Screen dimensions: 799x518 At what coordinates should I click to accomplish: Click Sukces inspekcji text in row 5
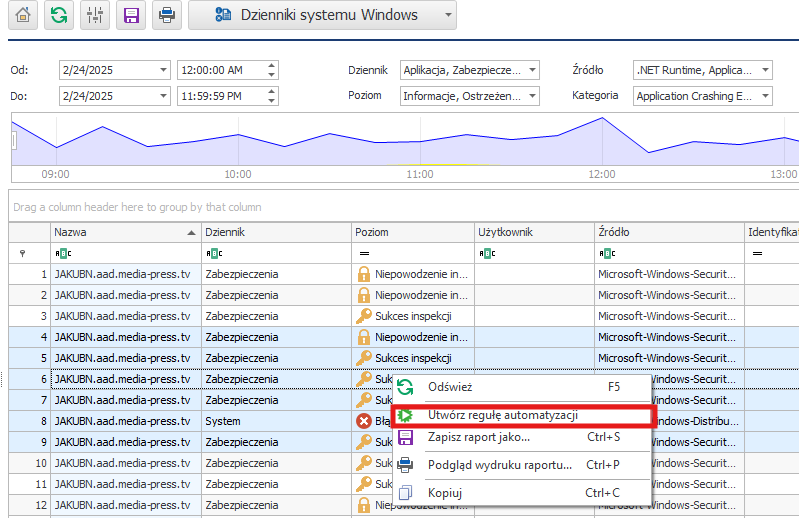413,358
